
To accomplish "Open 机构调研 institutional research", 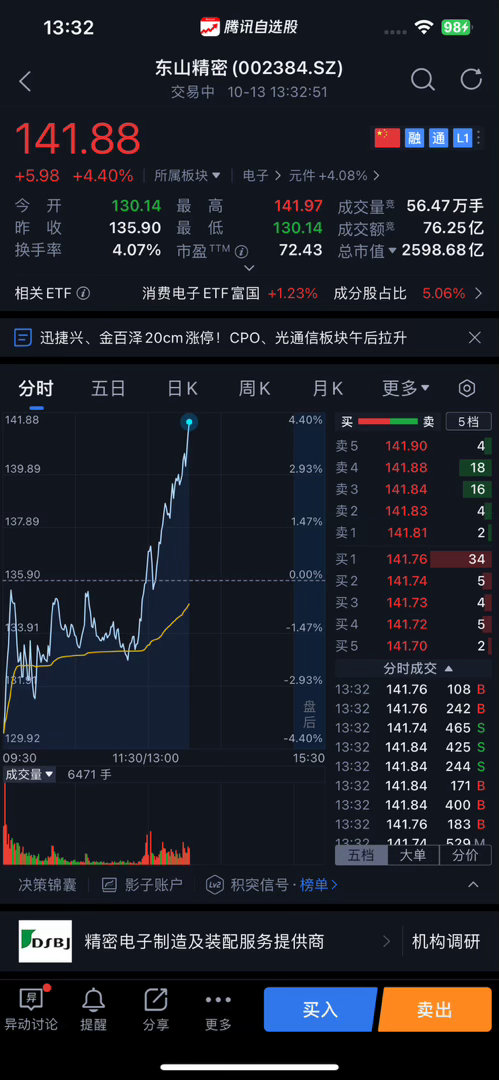I will (446, 941).
